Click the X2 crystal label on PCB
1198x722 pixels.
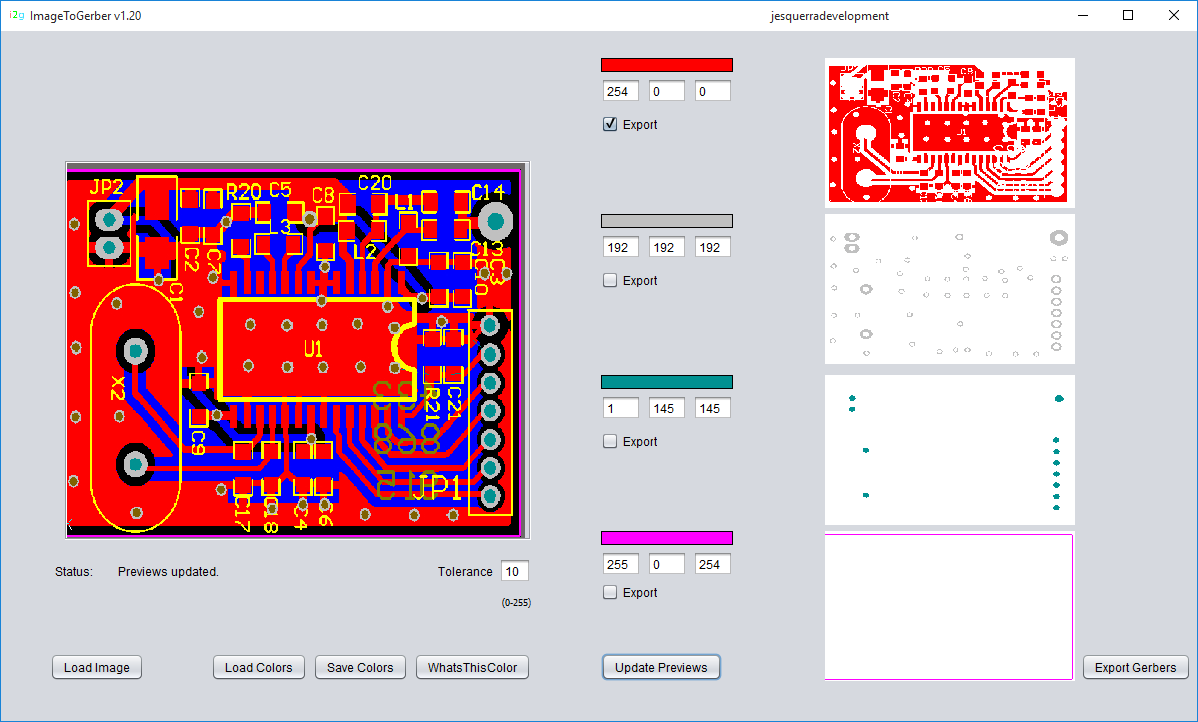point(117,387)
